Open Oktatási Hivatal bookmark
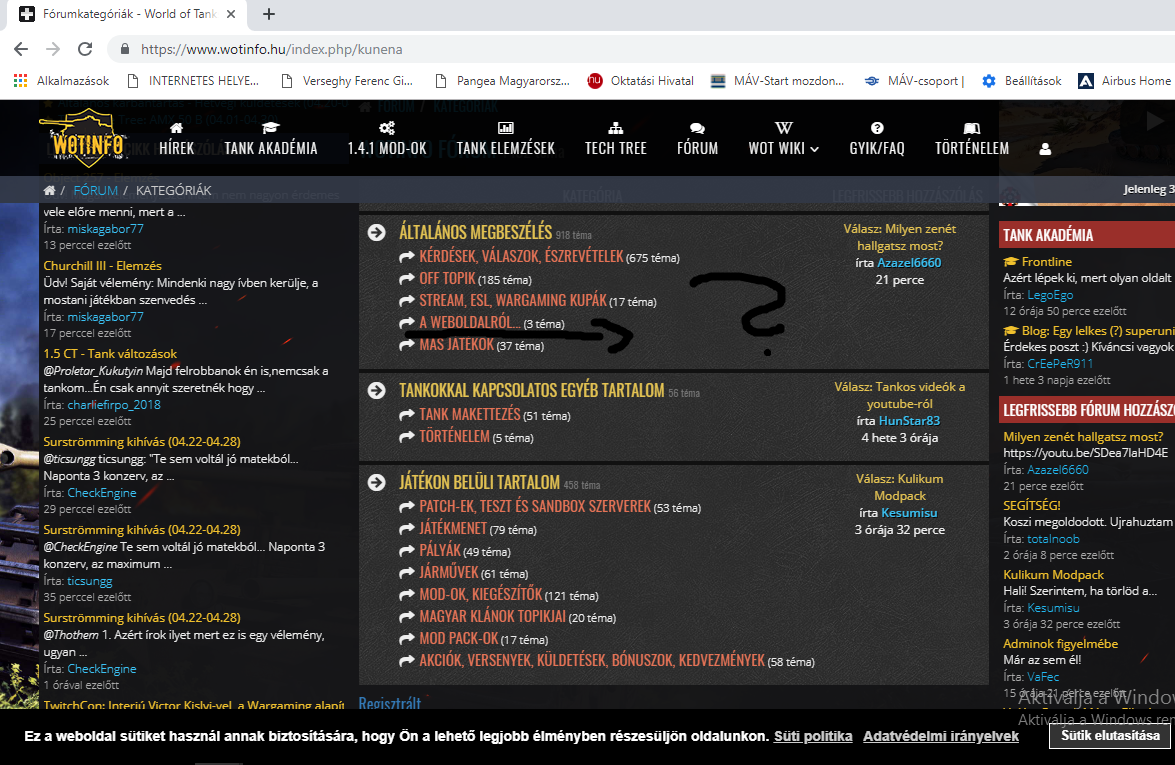This screenshot has height=765, width=1175. [x=641, y=81]
